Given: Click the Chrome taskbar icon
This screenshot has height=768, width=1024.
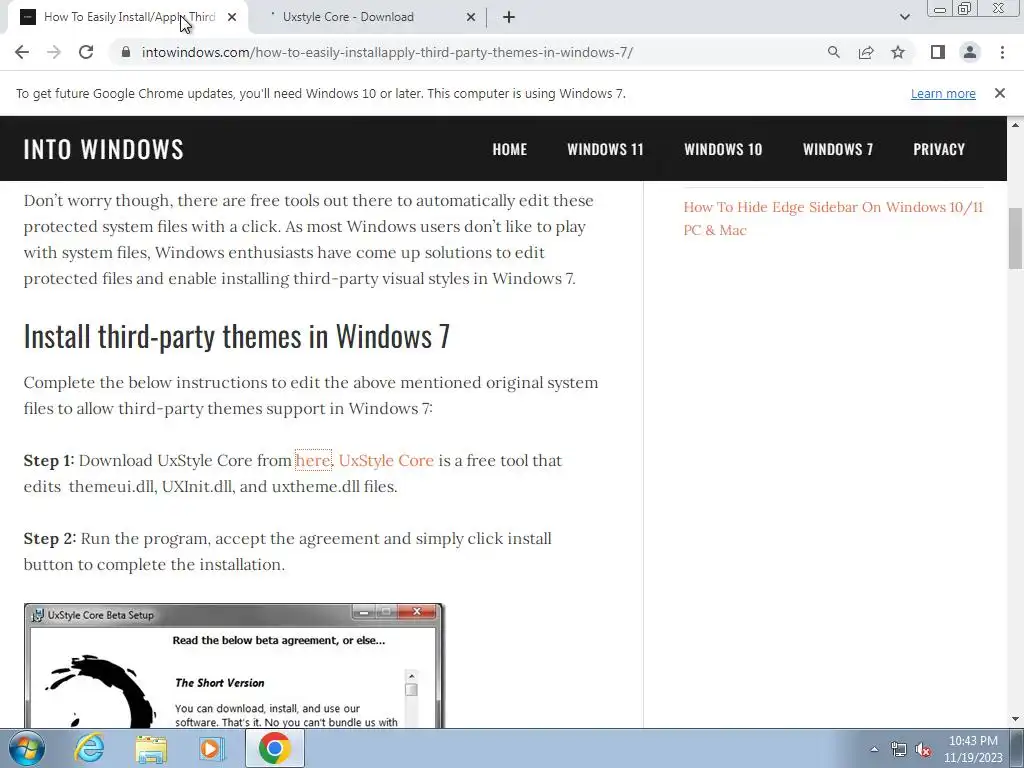Looking at the screenshot, I should 274,748.
